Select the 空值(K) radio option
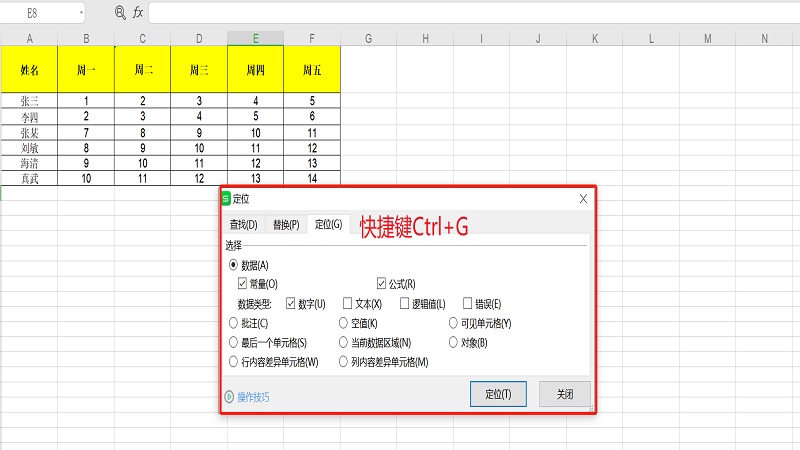Screen dimensions: 800x450 click(x=344, y=323)
